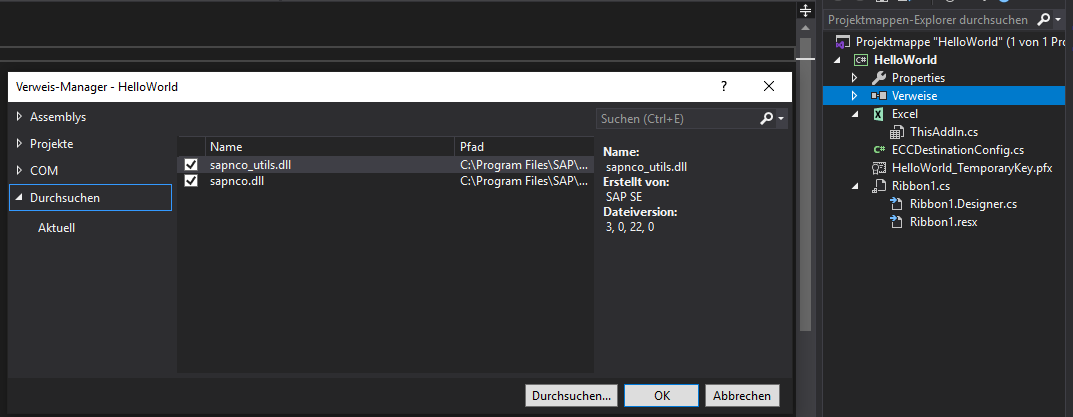Click the Ribbon1.cs file icon

(879, 186)
